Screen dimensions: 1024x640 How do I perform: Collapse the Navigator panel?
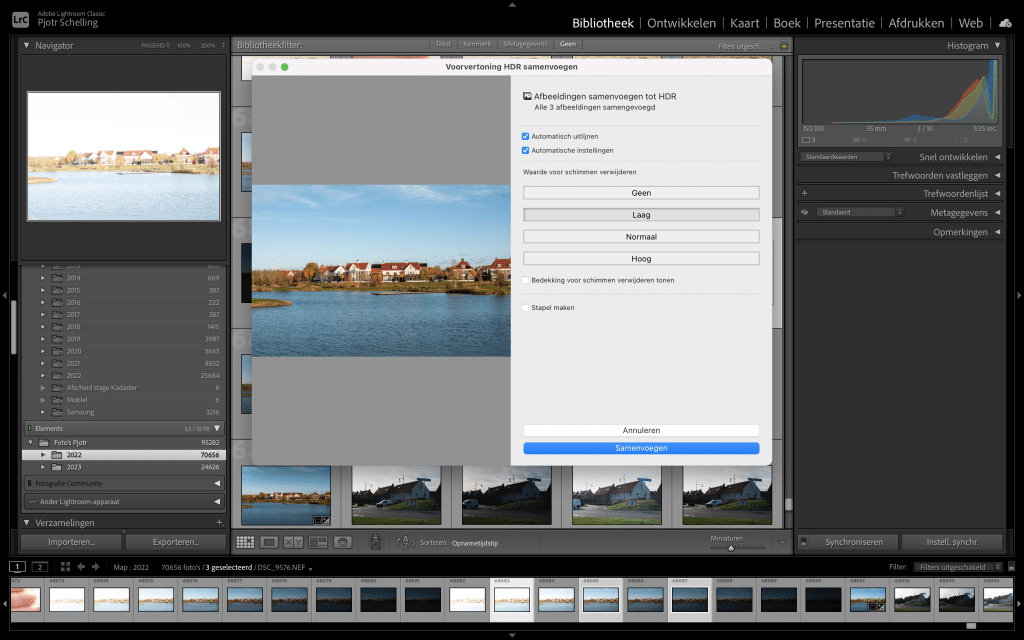tap(27, 46)
